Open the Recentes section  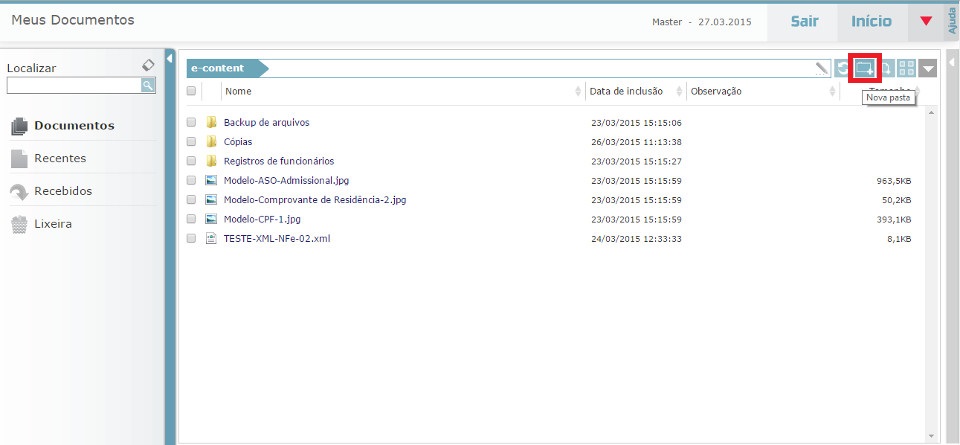point(60,158)
